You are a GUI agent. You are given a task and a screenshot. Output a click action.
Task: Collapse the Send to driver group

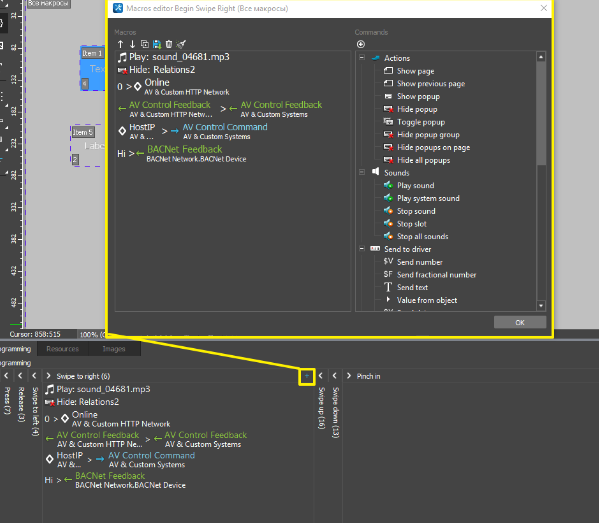point(362,249)
